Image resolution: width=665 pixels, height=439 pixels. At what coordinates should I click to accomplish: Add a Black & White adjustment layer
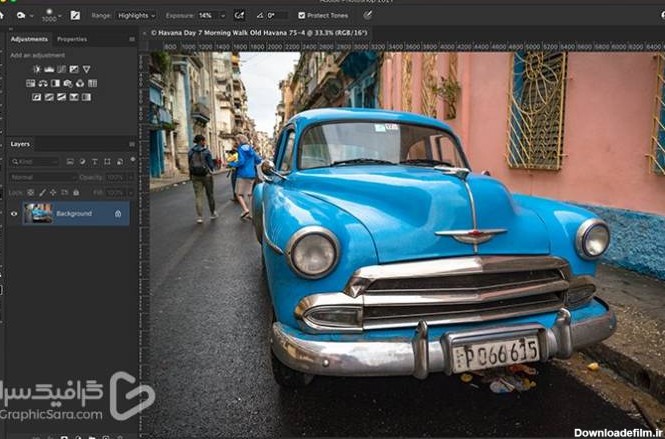(x=55, y=84)
